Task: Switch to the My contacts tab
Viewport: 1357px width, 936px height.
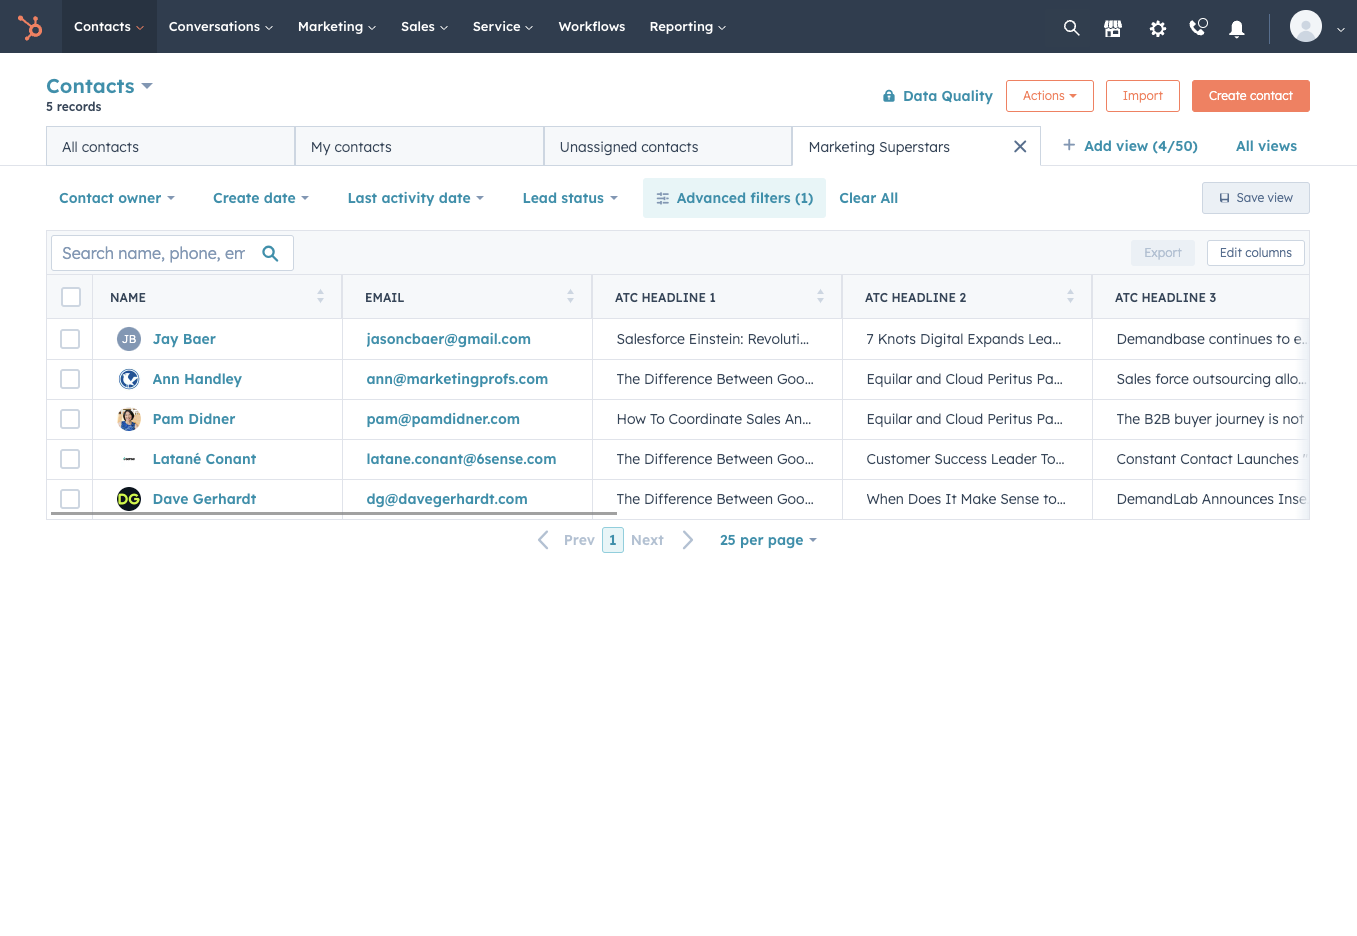Action: coord(420,146)
